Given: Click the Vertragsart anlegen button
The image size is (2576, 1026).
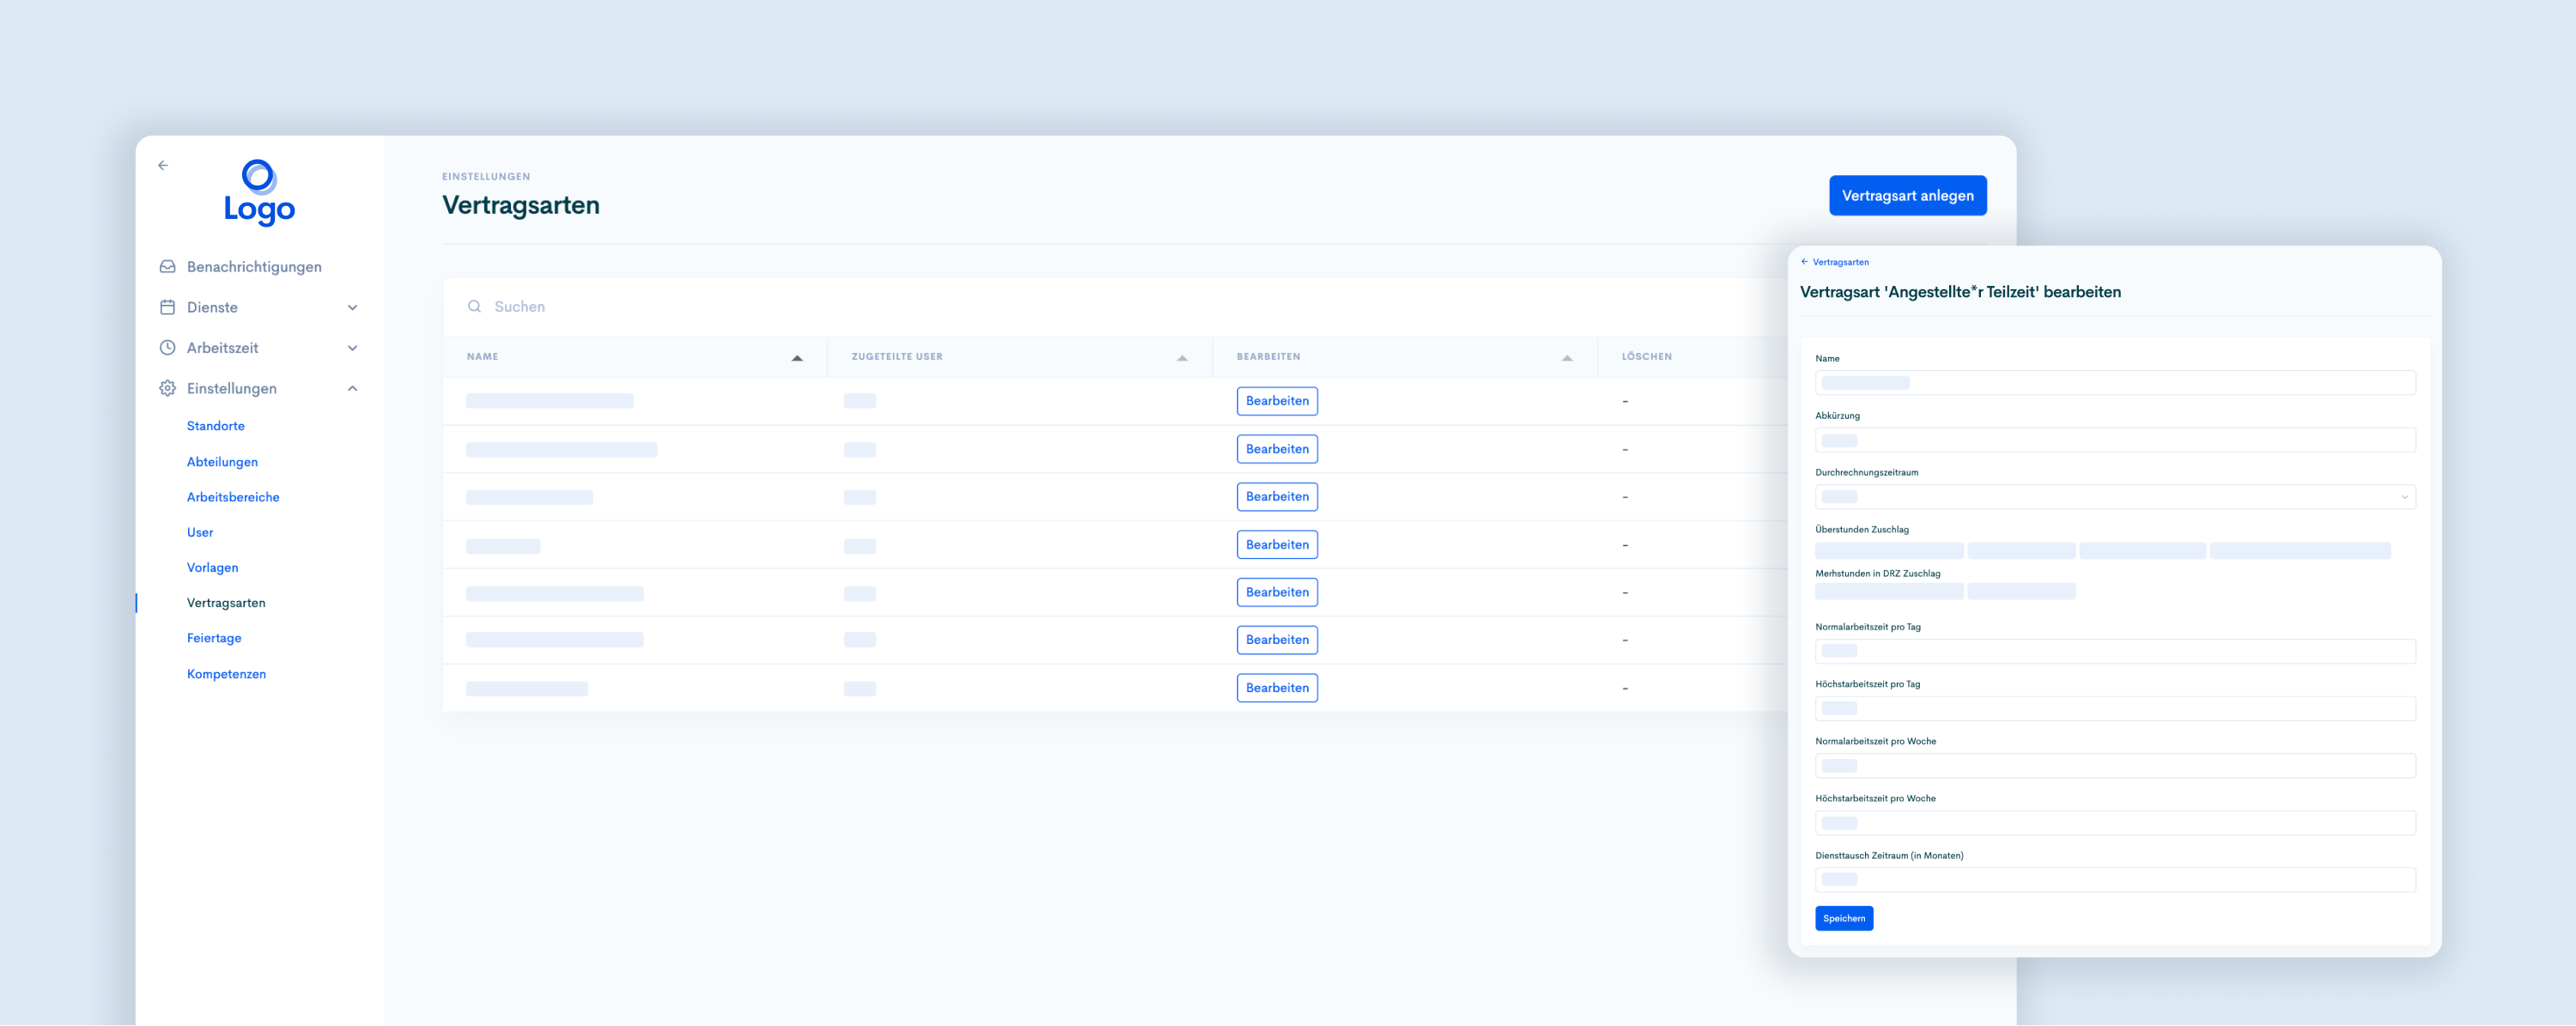Looking at the screenshot, I should (1907, 196).
